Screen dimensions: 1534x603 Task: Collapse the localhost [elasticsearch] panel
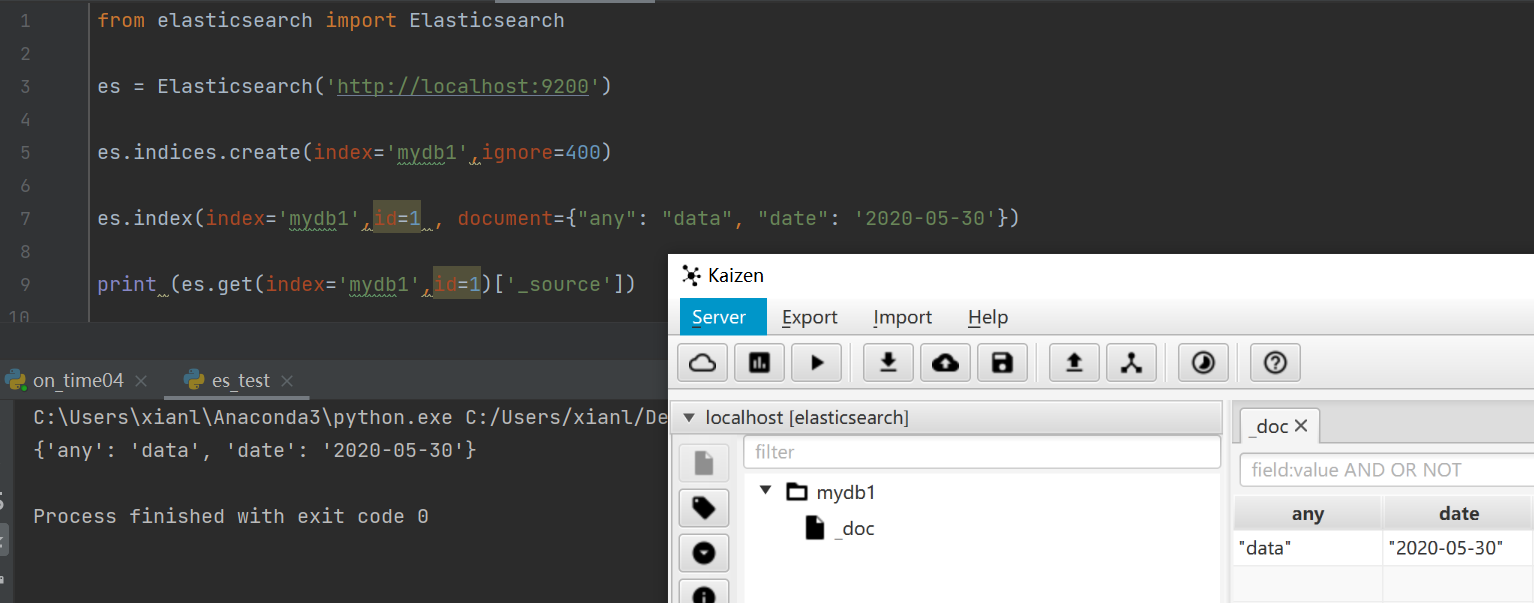click(x=688, y=418)
